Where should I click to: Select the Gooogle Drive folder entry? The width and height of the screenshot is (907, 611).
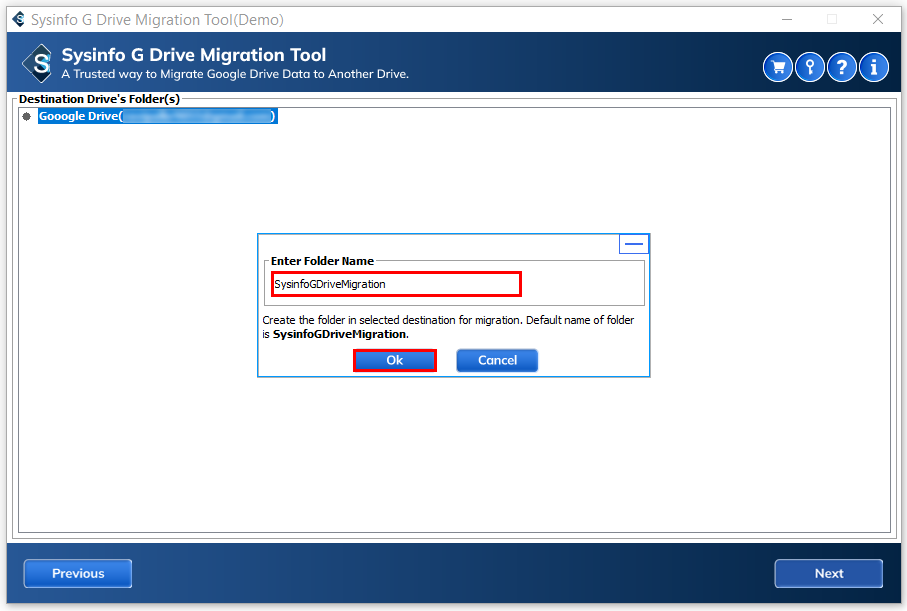(x=157, y=116)
